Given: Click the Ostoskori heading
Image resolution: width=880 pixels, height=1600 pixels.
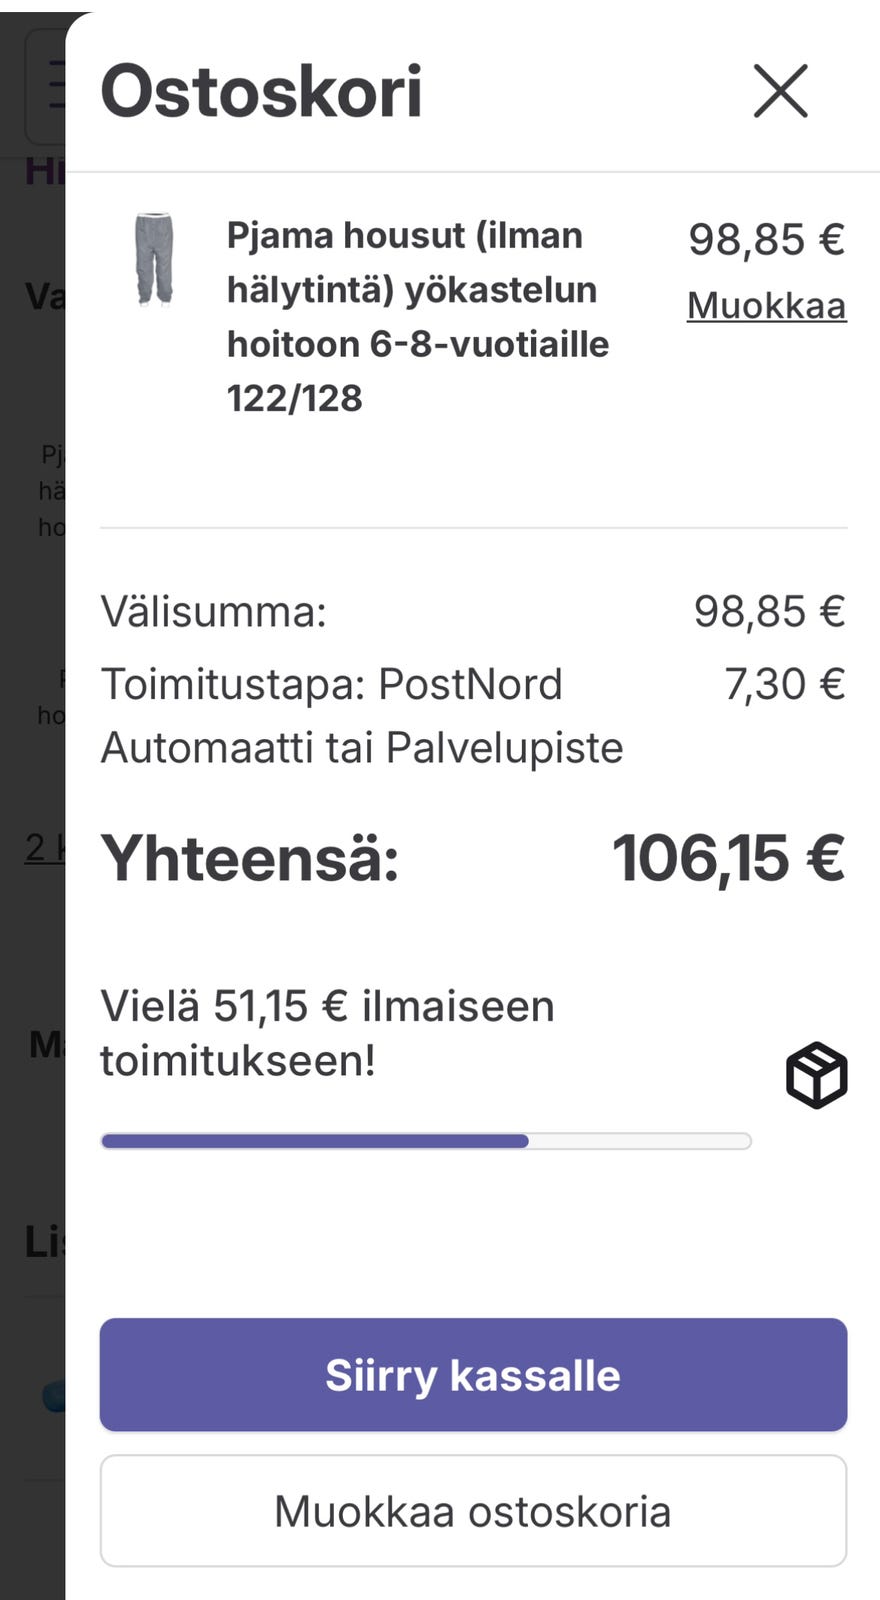Looking at the screenshot, I should 261,92.
